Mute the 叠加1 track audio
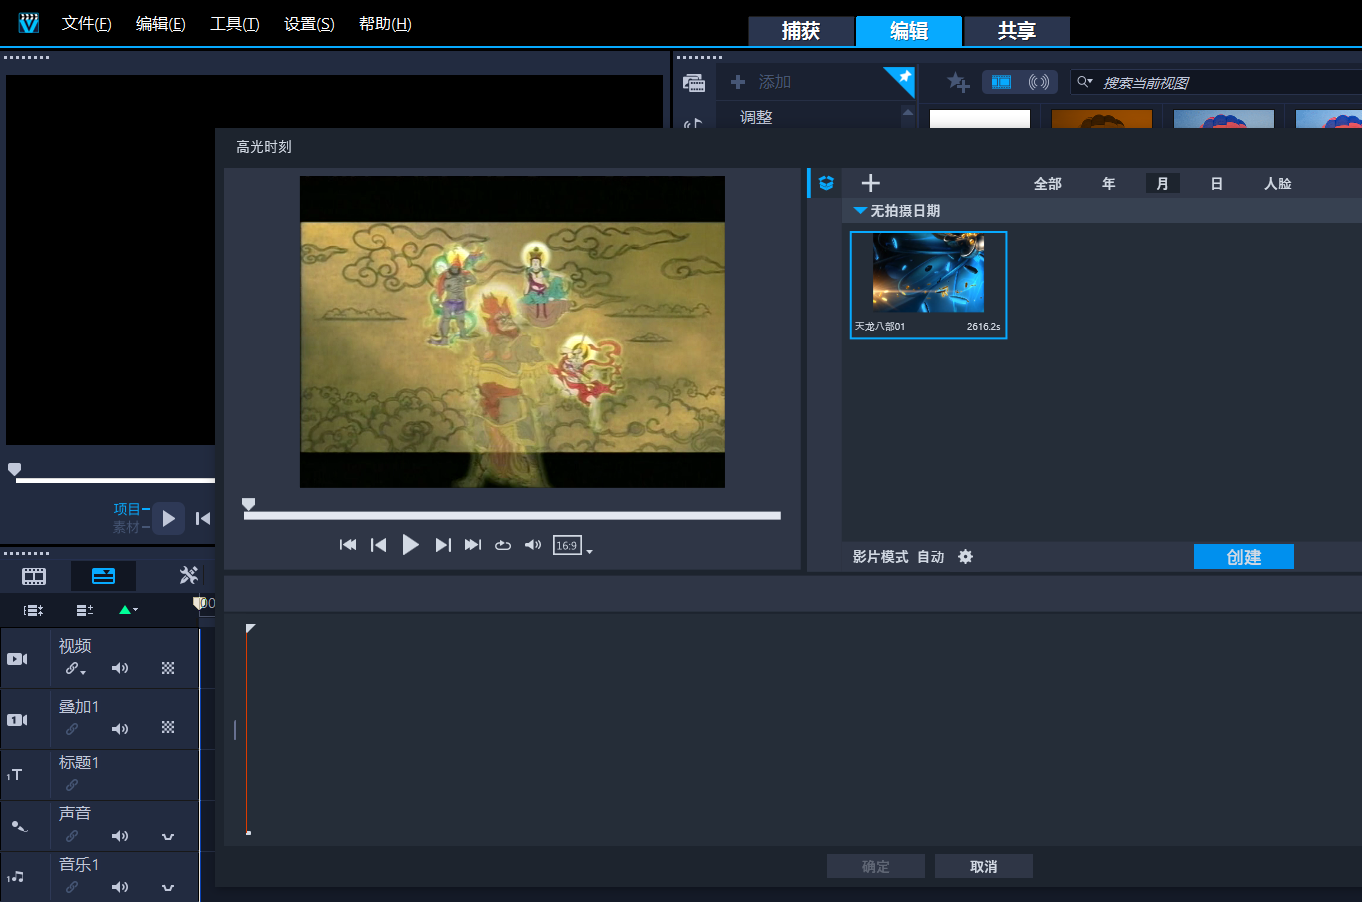 (120, 729)
